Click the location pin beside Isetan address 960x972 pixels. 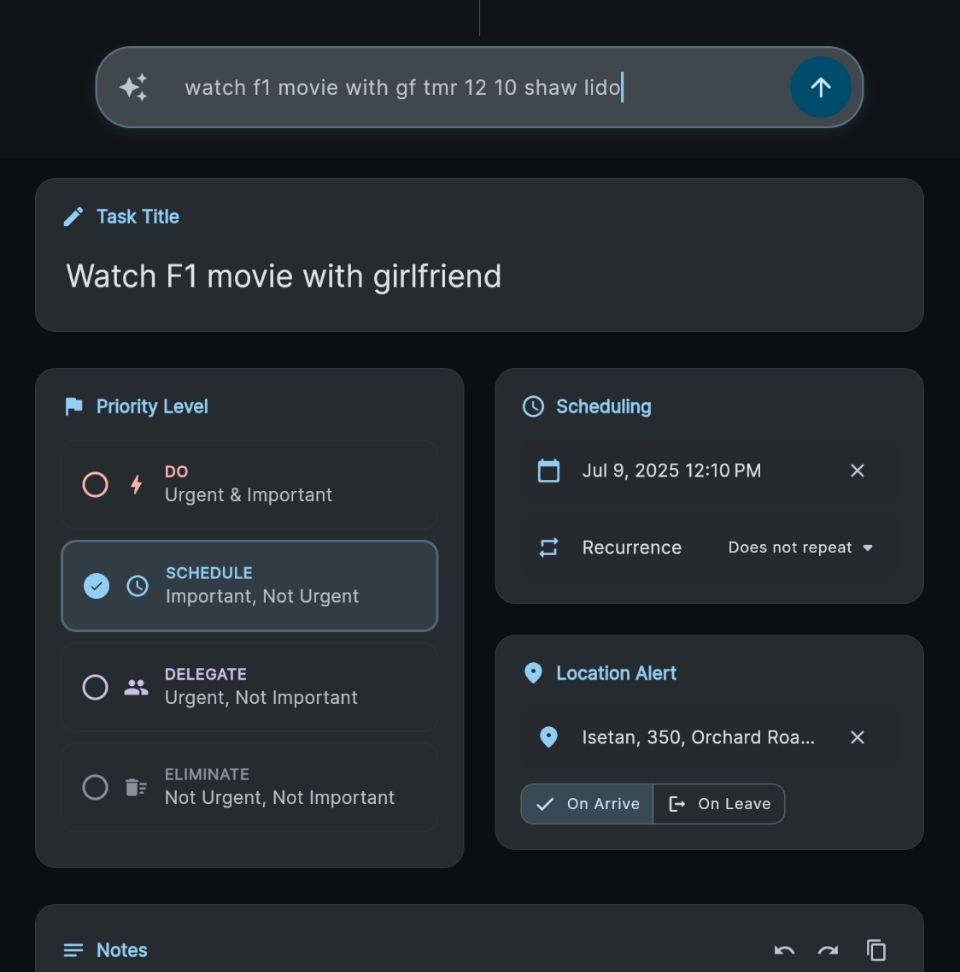548,737
